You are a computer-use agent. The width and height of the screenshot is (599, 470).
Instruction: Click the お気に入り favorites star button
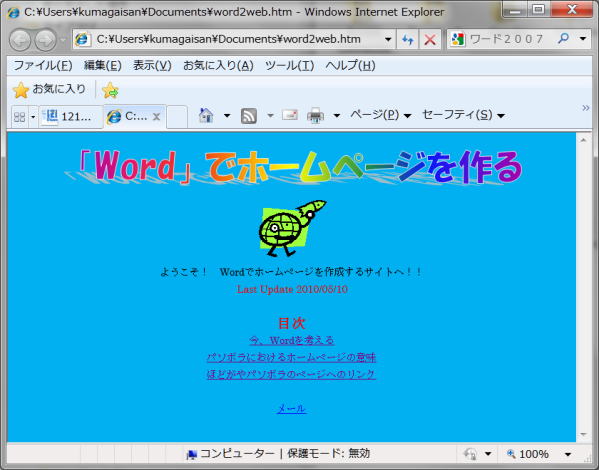click(50, 89)
